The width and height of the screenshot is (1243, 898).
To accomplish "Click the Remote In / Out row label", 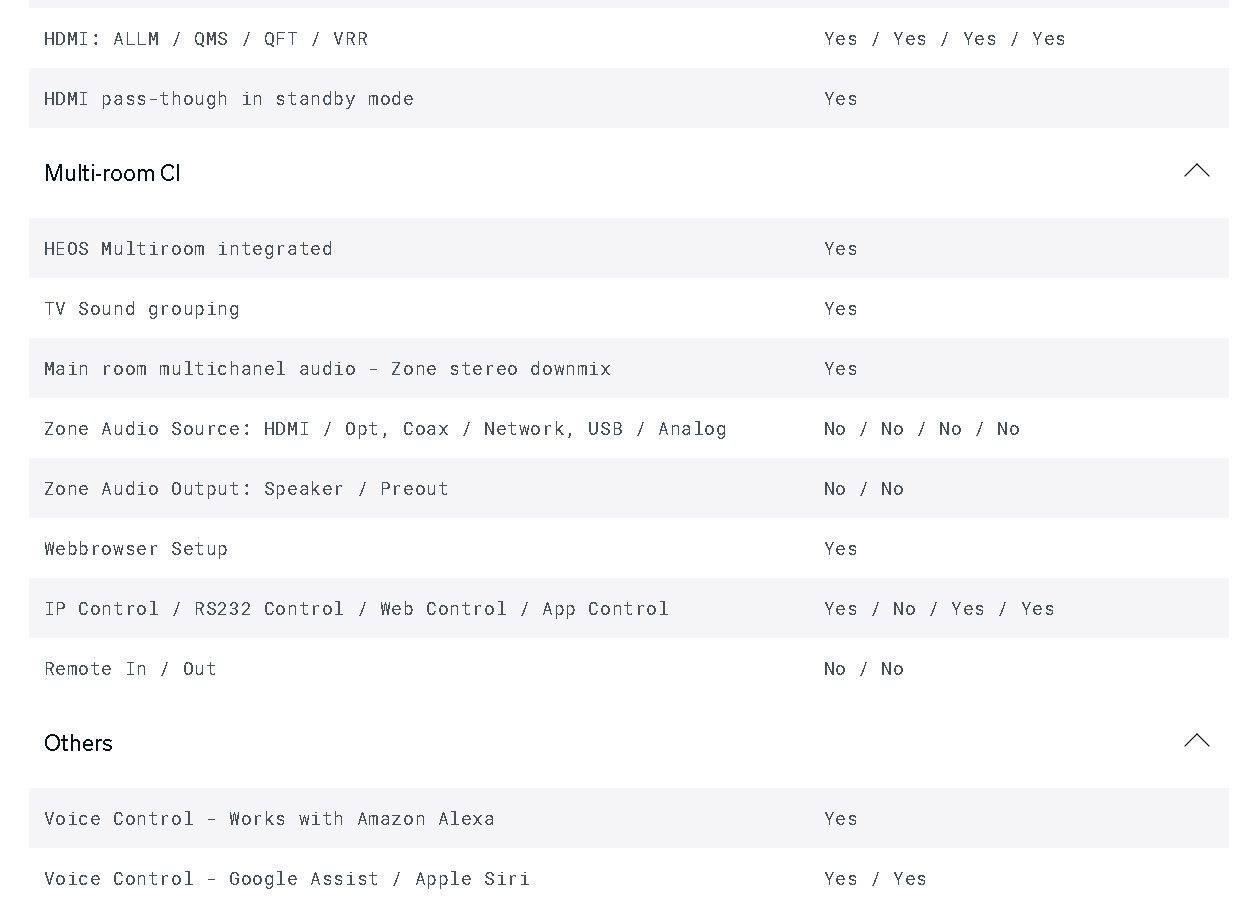I will 130,668.
